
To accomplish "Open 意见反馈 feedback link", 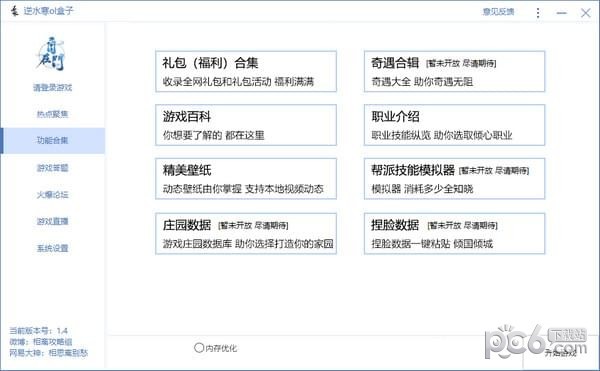I will tap(498, 12).
